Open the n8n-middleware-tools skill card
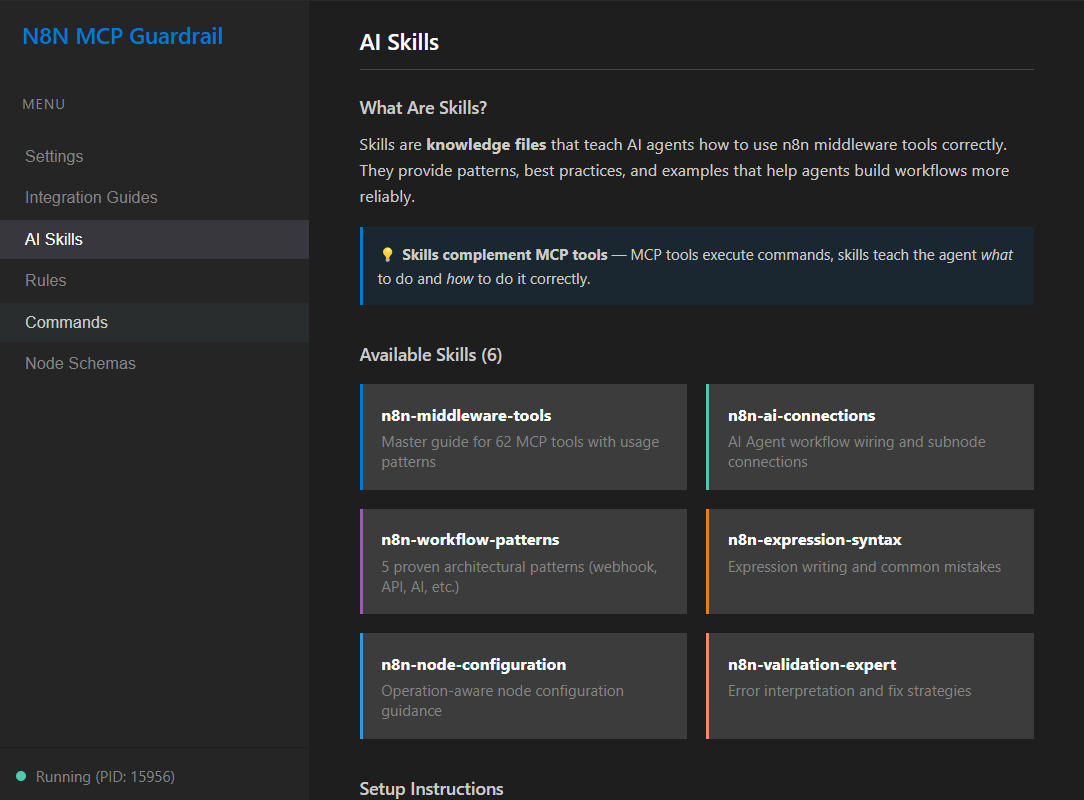 pyautogui.click(x=523, y=437)
